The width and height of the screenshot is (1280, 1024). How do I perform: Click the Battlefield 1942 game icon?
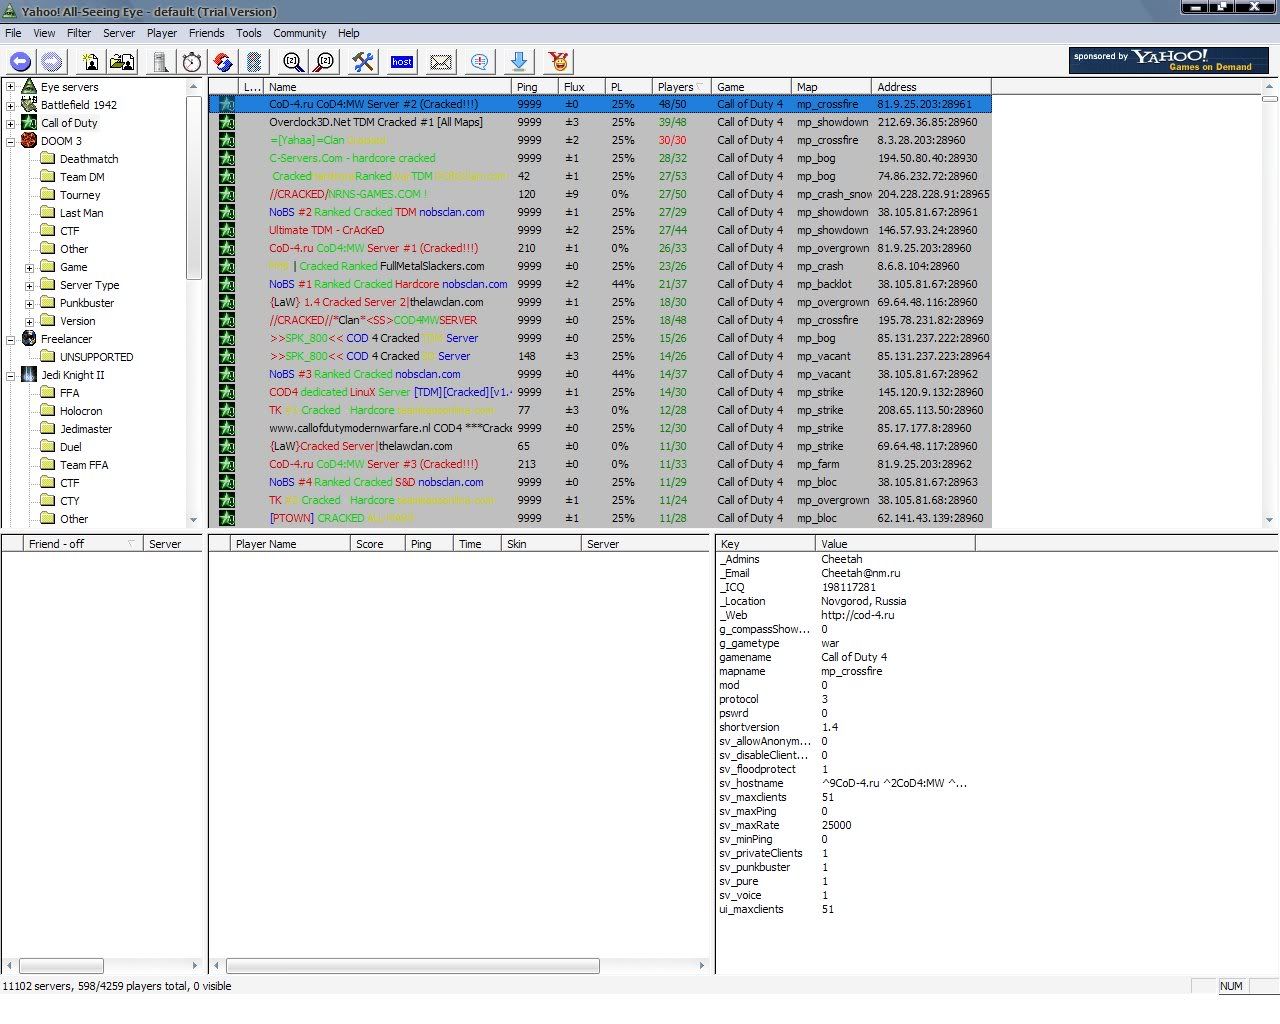click(x=29, y=105)
